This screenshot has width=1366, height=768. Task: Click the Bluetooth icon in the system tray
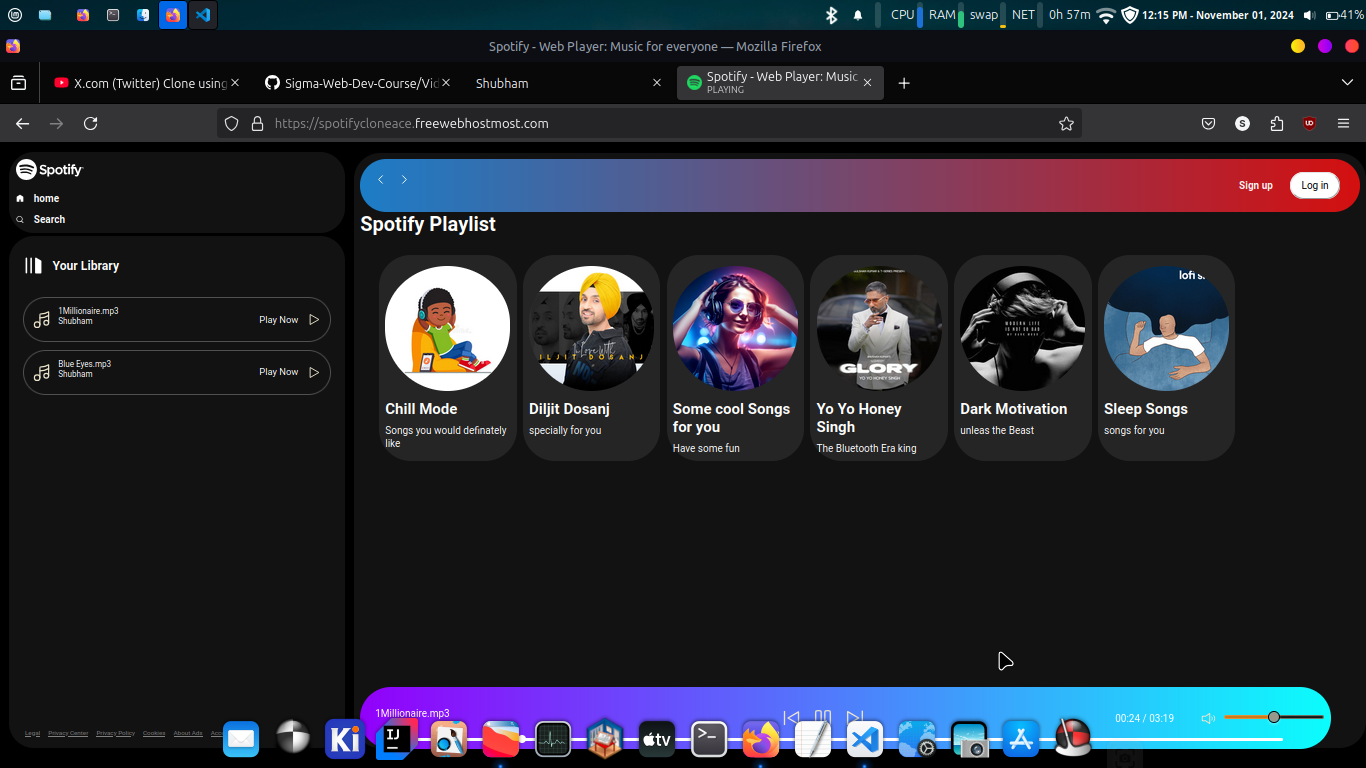(831, 15)
